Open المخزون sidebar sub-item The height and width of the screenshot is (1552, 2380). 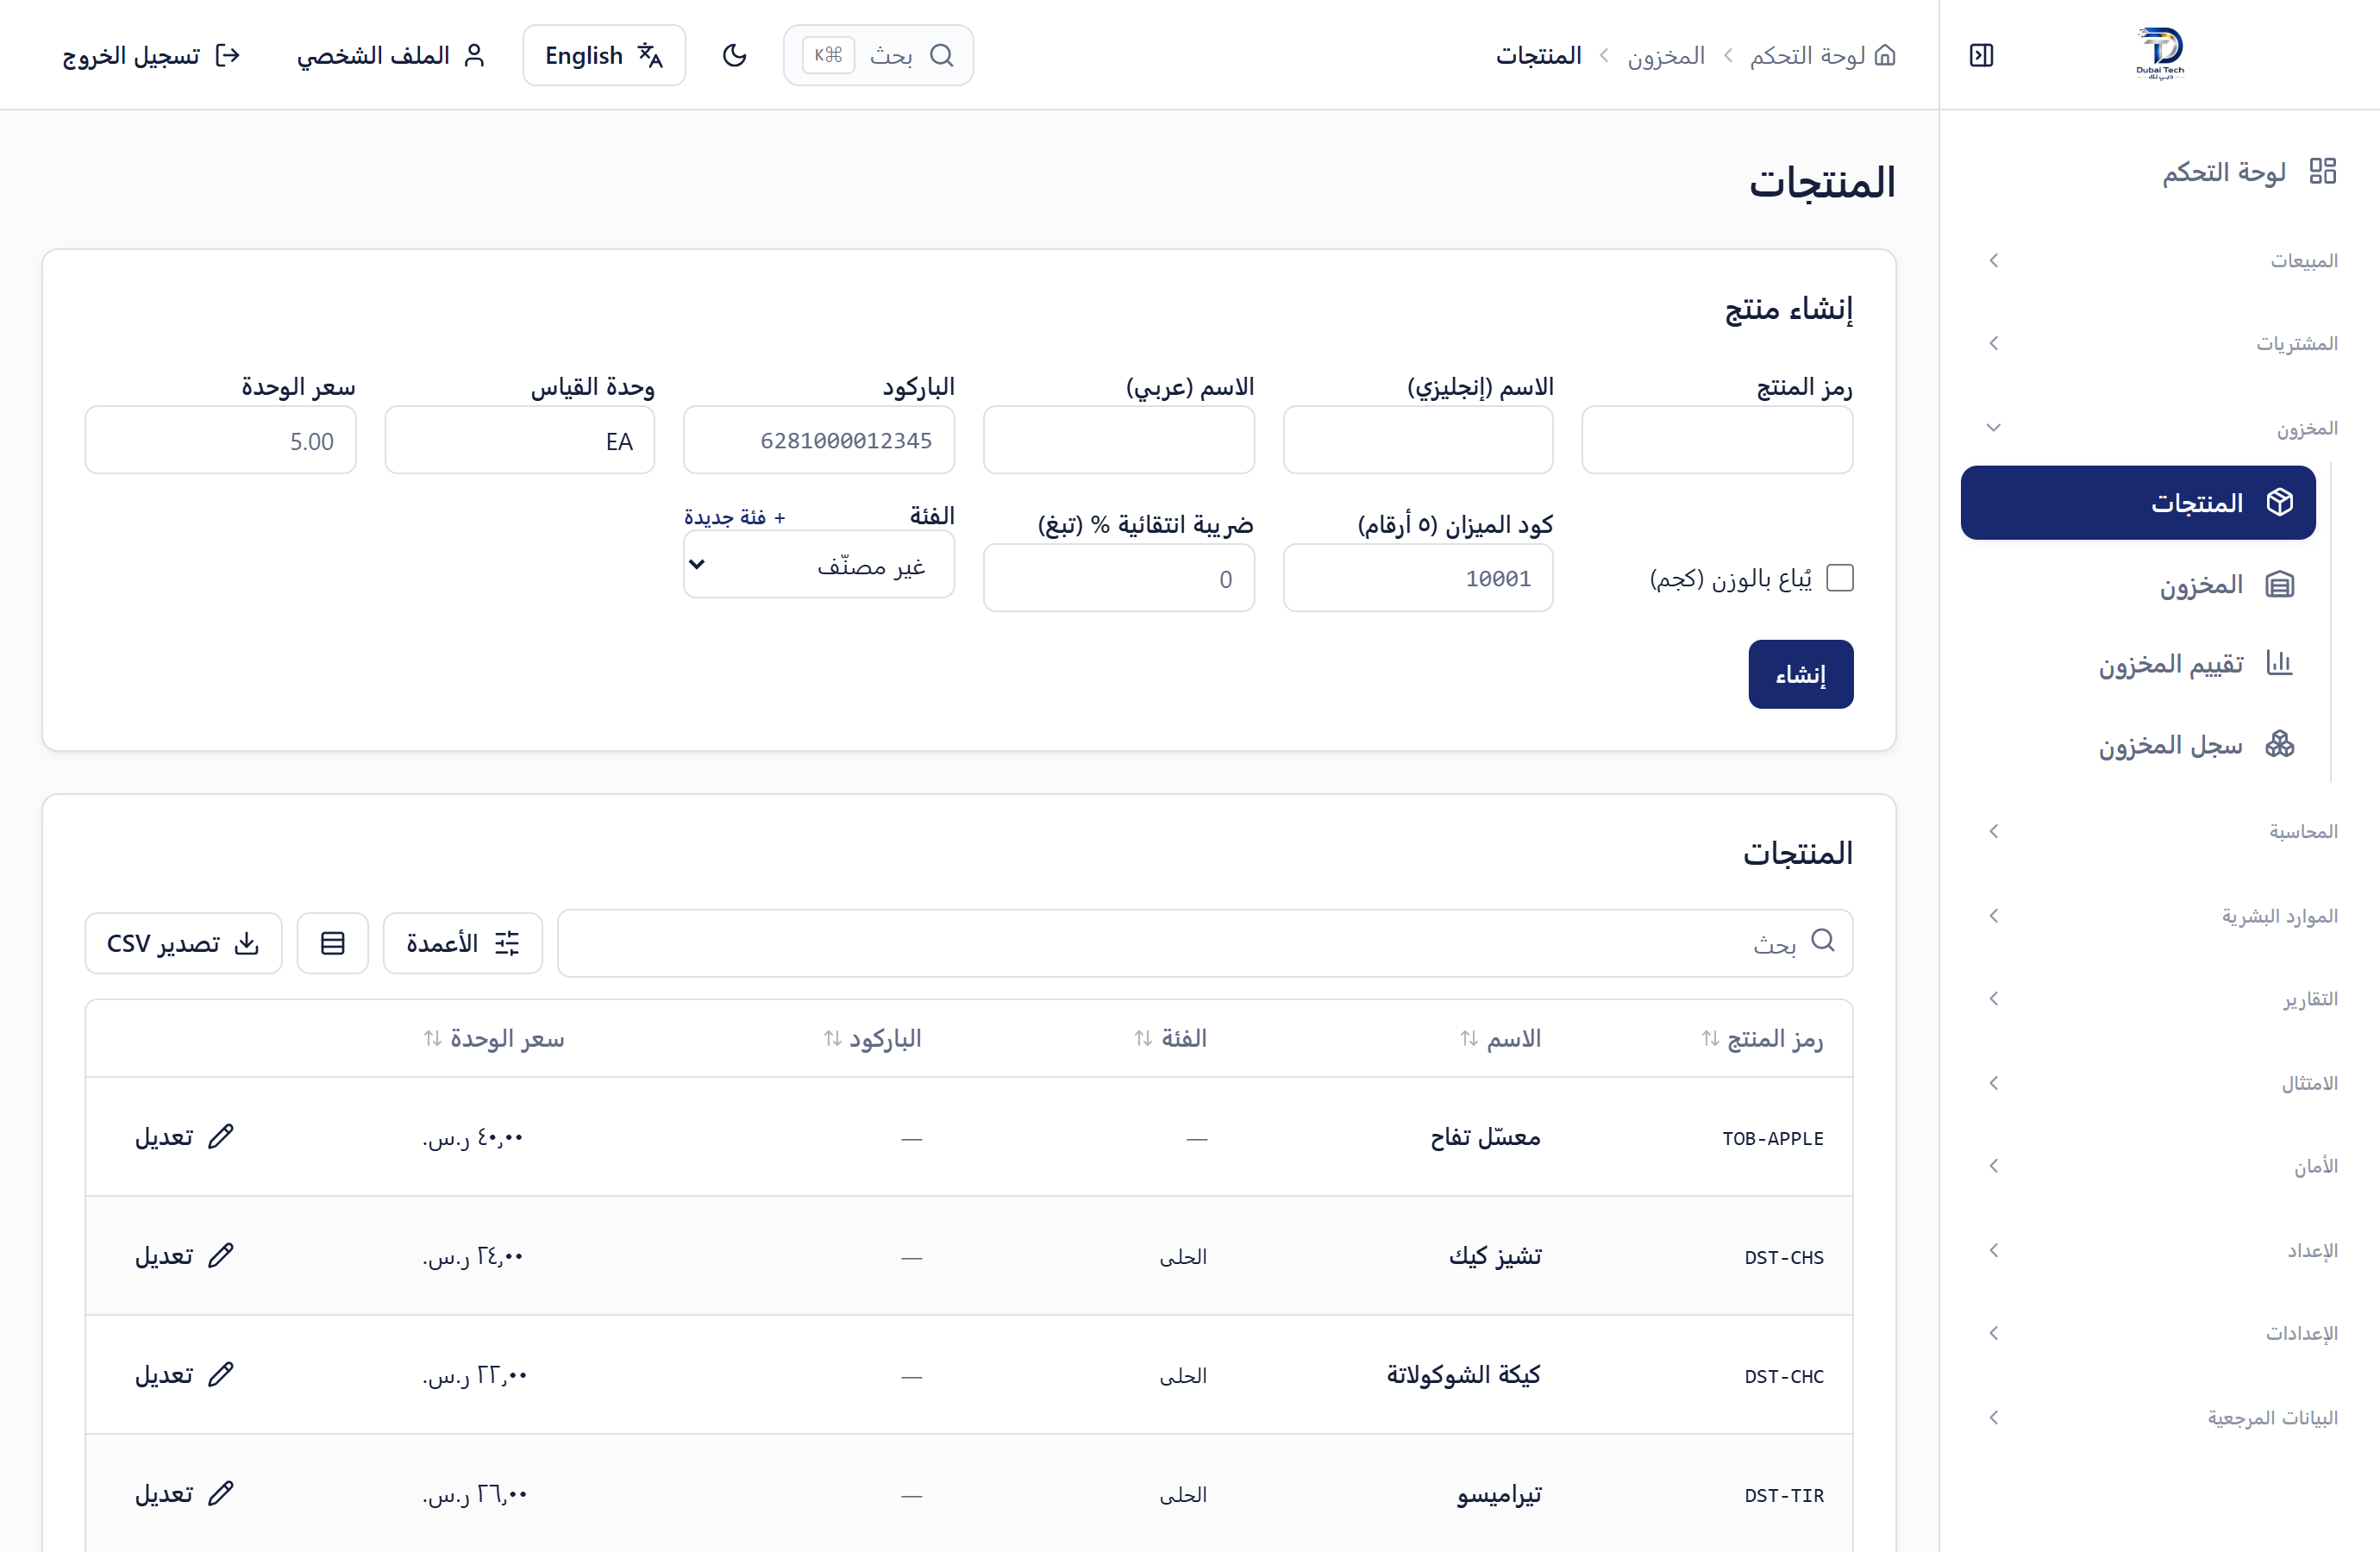pyautogui.click(x=2138, y=584)
